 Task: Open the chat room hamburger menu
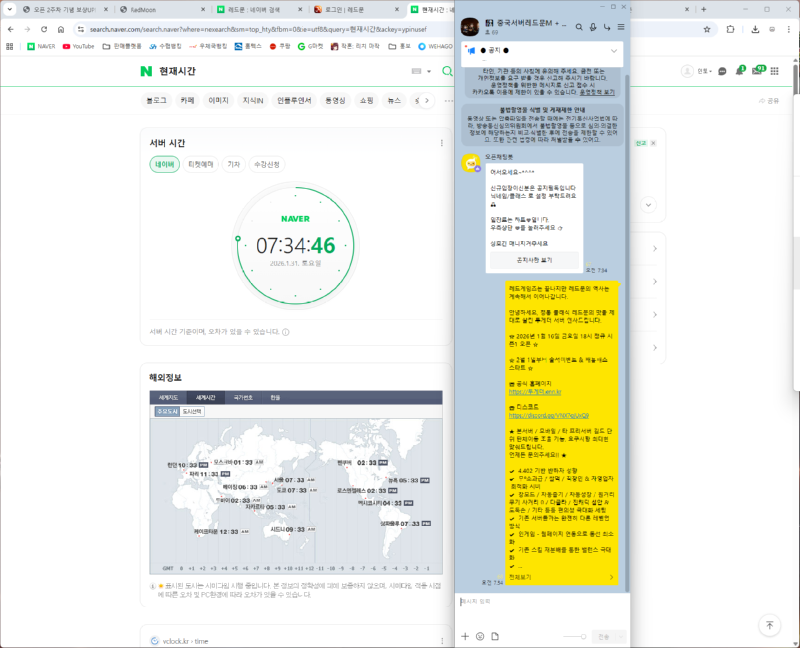tap(621, 27)
